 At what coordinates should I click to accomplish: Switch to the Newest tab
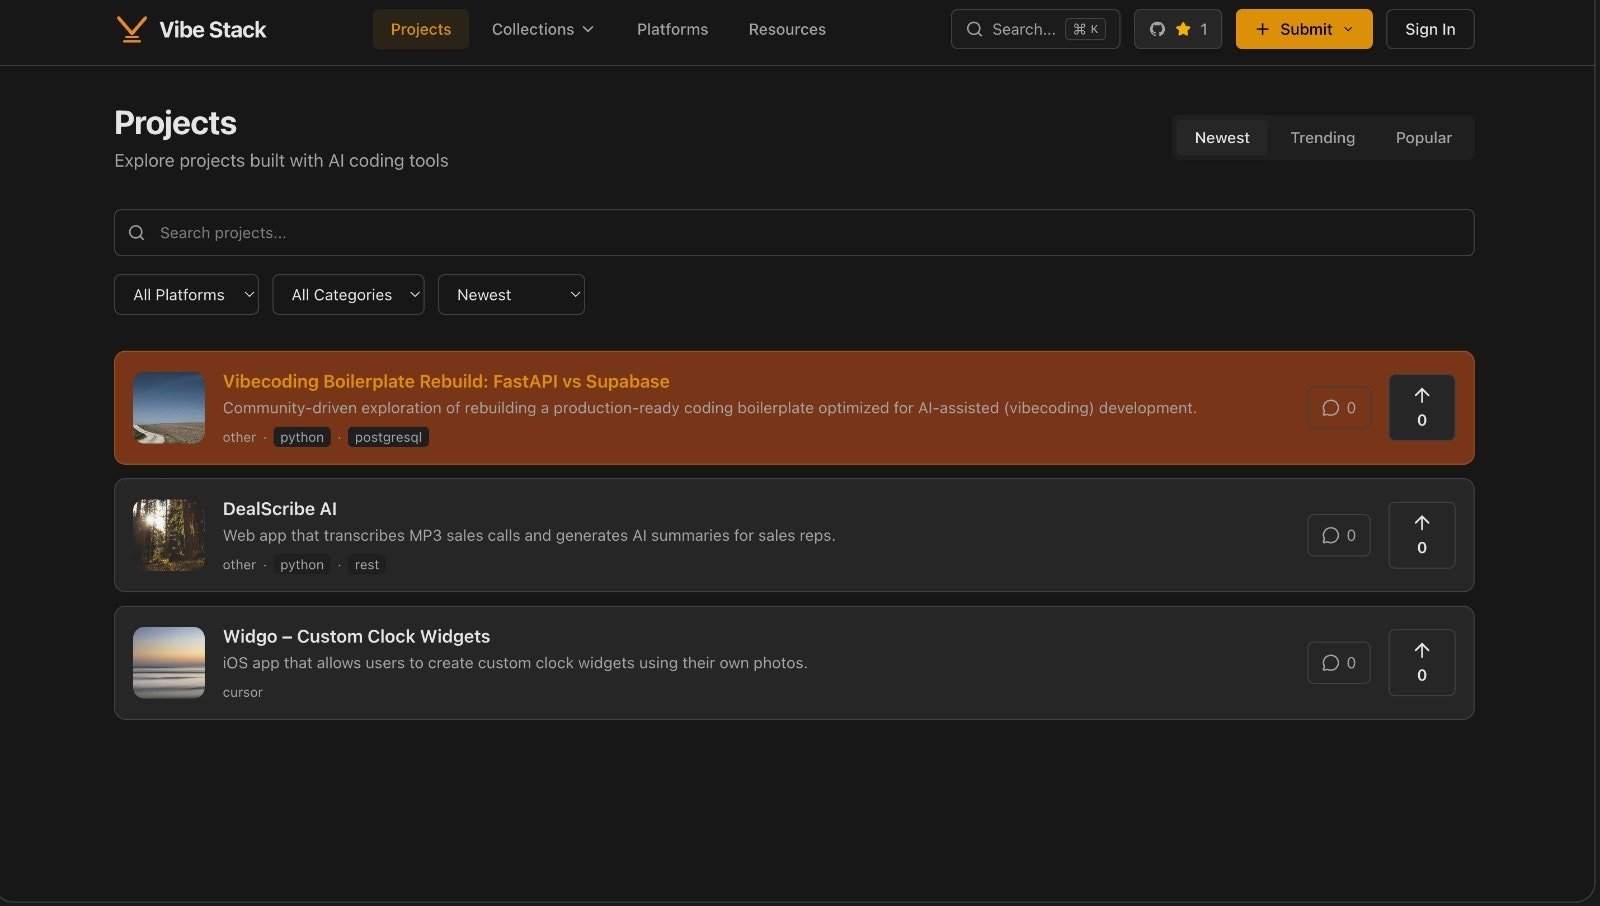[x=1222, y=138]
